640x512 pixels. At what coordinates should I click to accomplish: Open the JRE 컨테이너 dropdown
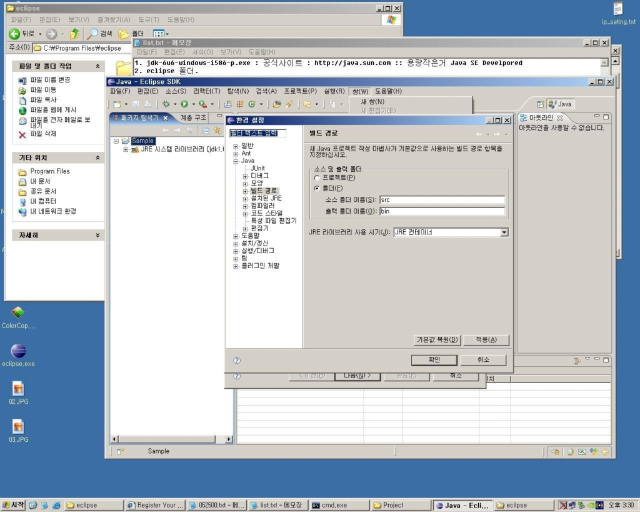point(504,232)
